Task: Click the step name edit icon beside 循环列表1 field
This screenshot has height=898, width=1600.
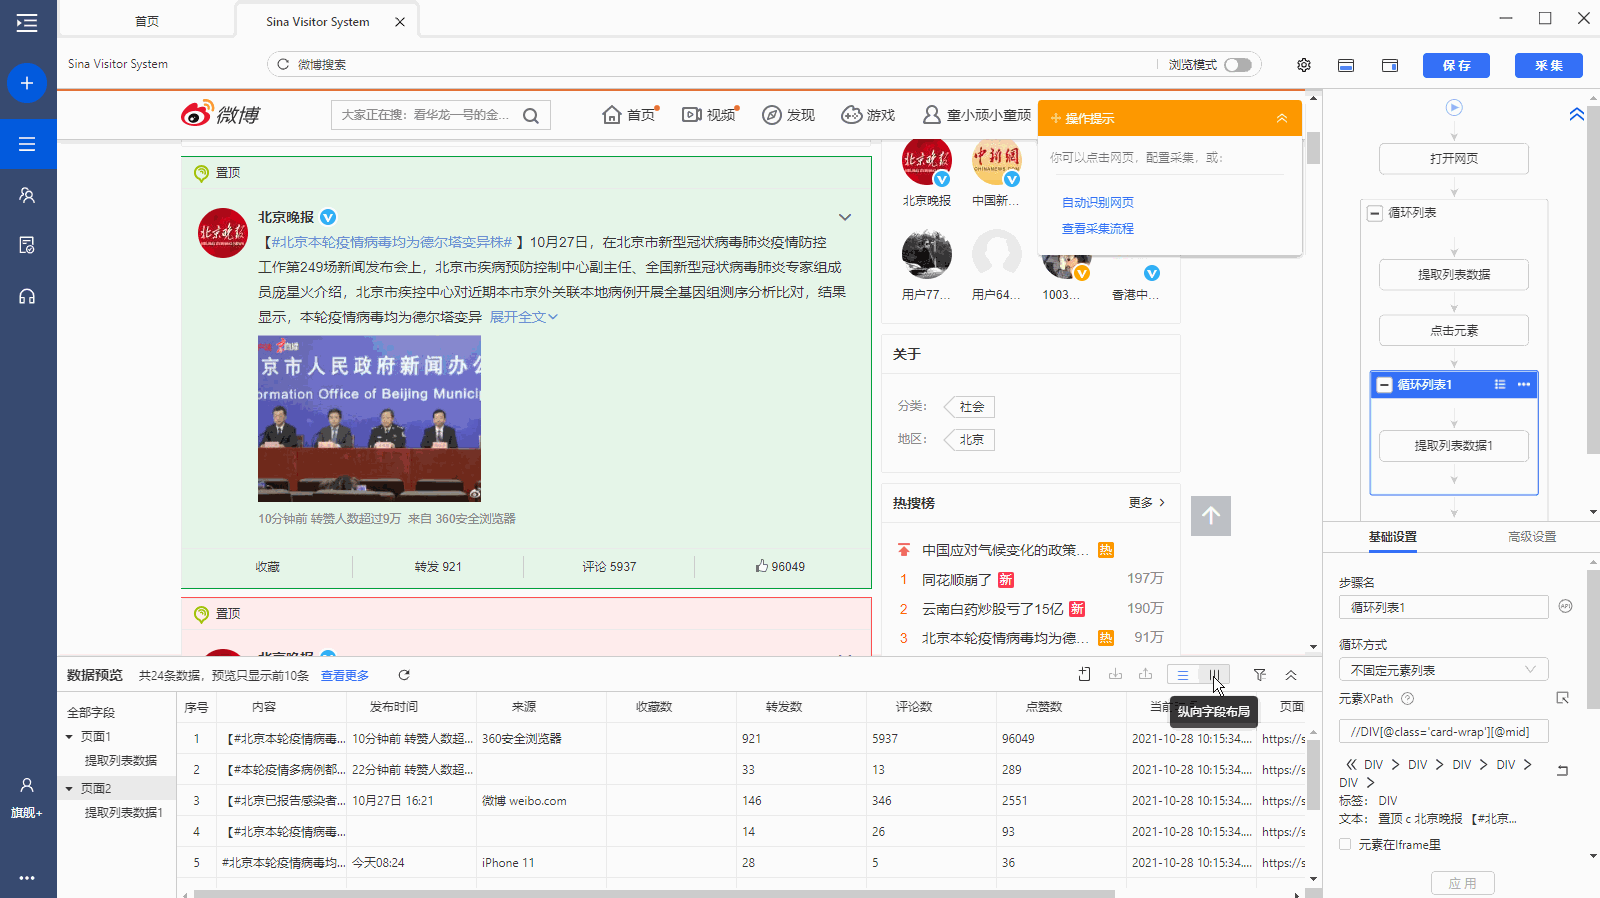Action: 1566,606
